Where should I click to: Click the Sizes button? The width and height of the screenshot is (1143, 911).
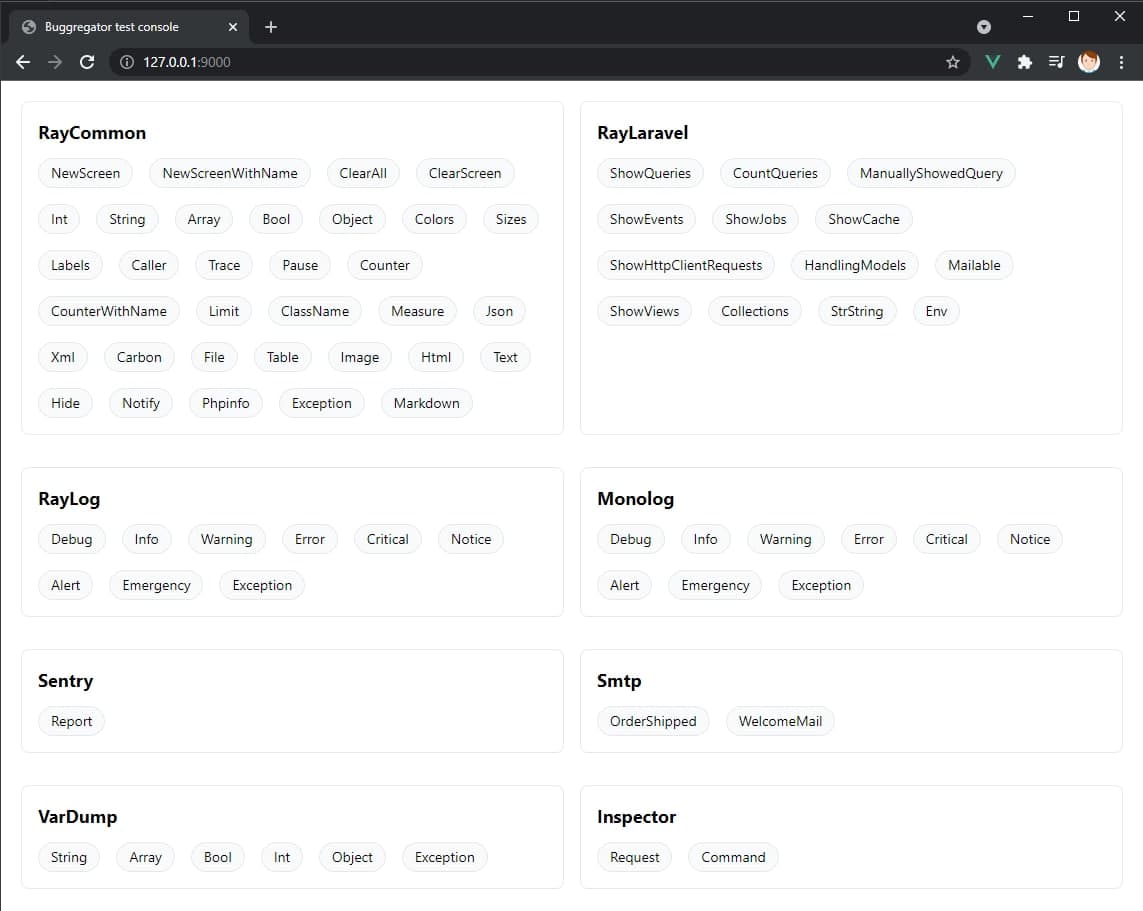(x=510, y=219)
